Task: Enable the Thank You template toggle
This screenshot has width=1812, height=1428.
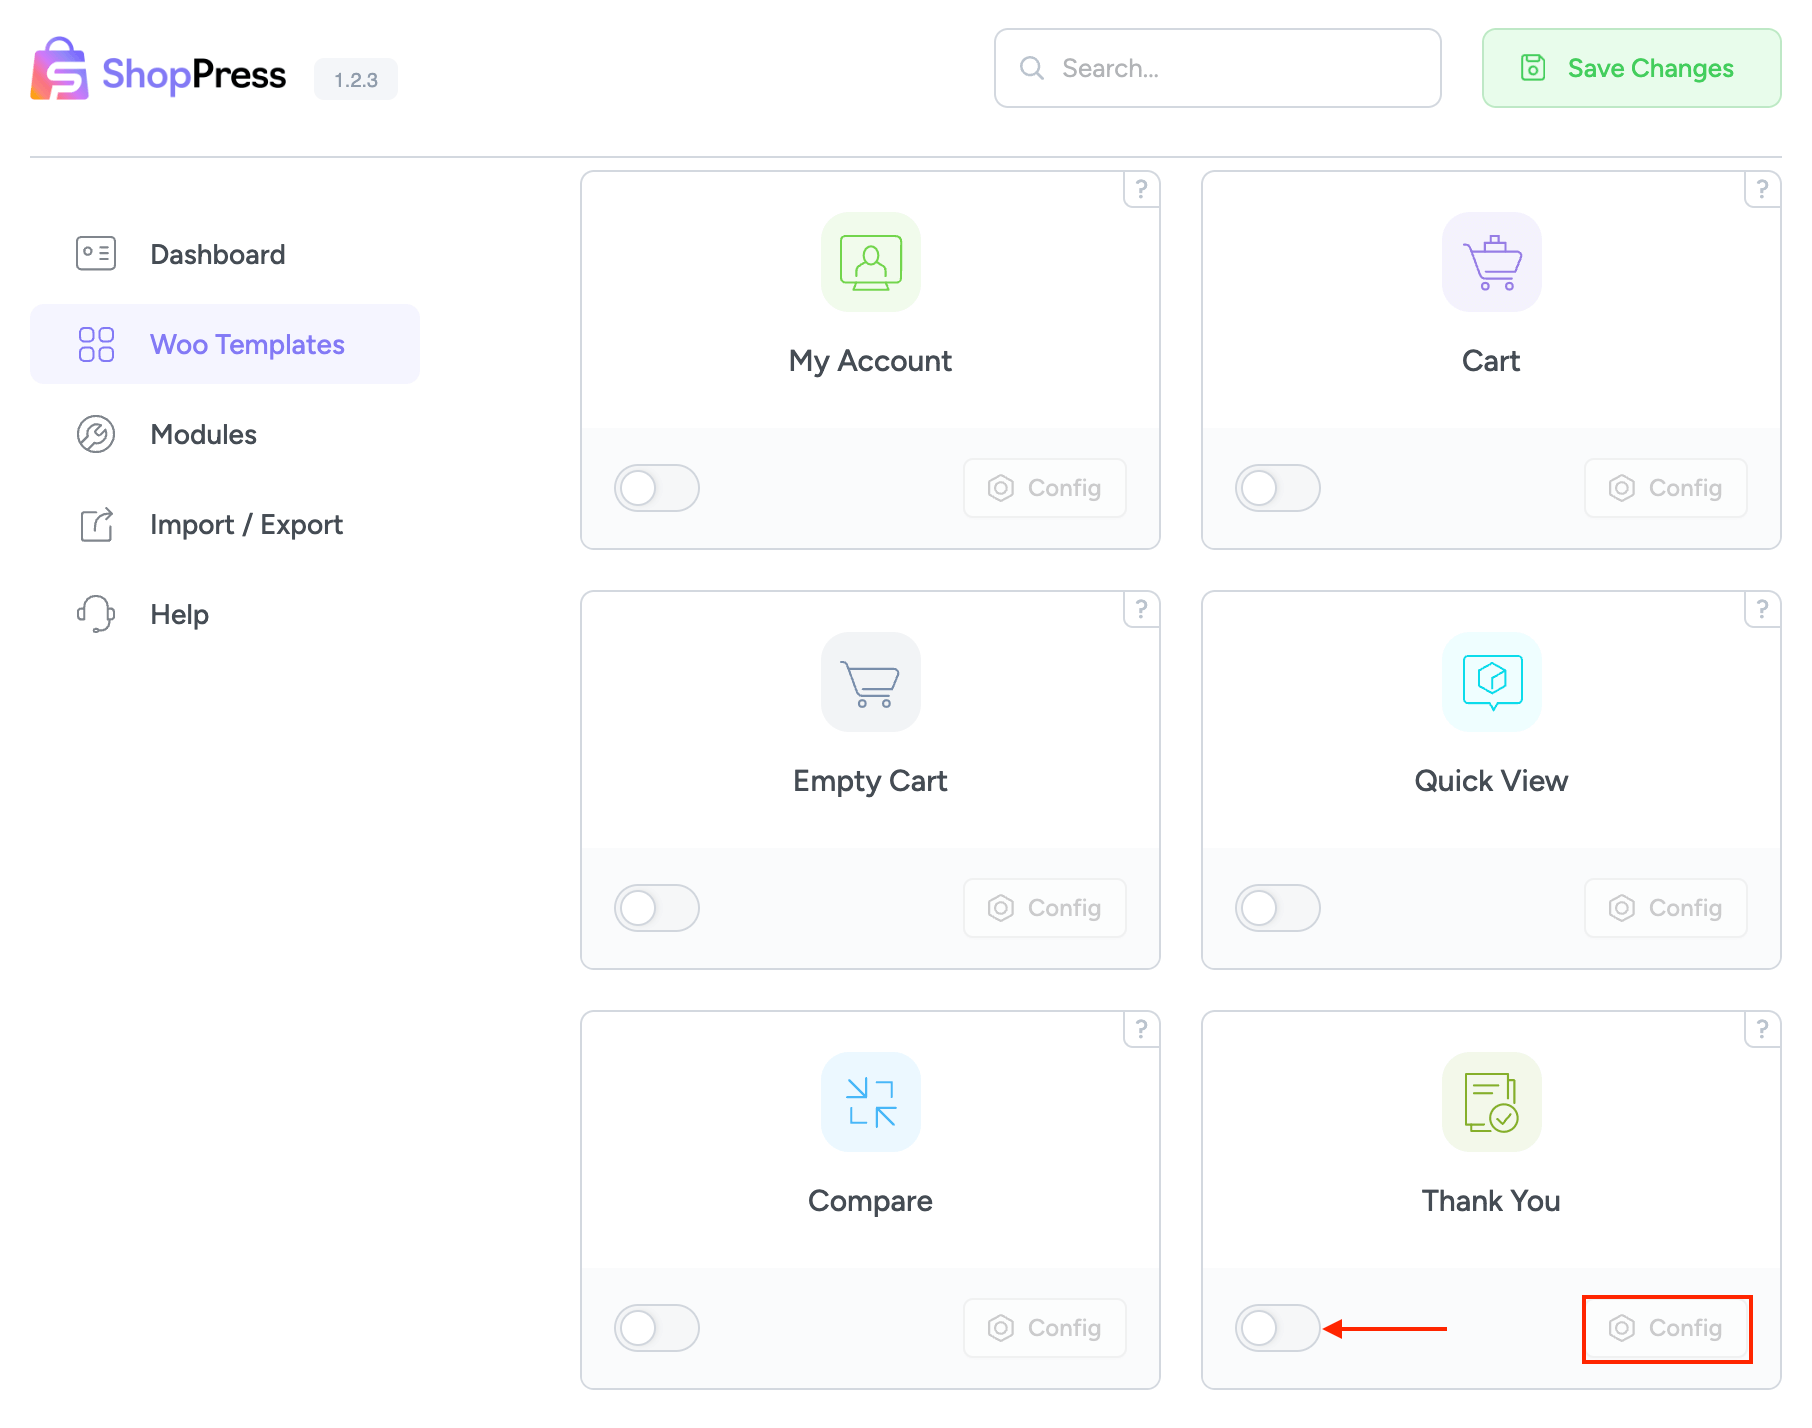Action: pos(1277,1328)
